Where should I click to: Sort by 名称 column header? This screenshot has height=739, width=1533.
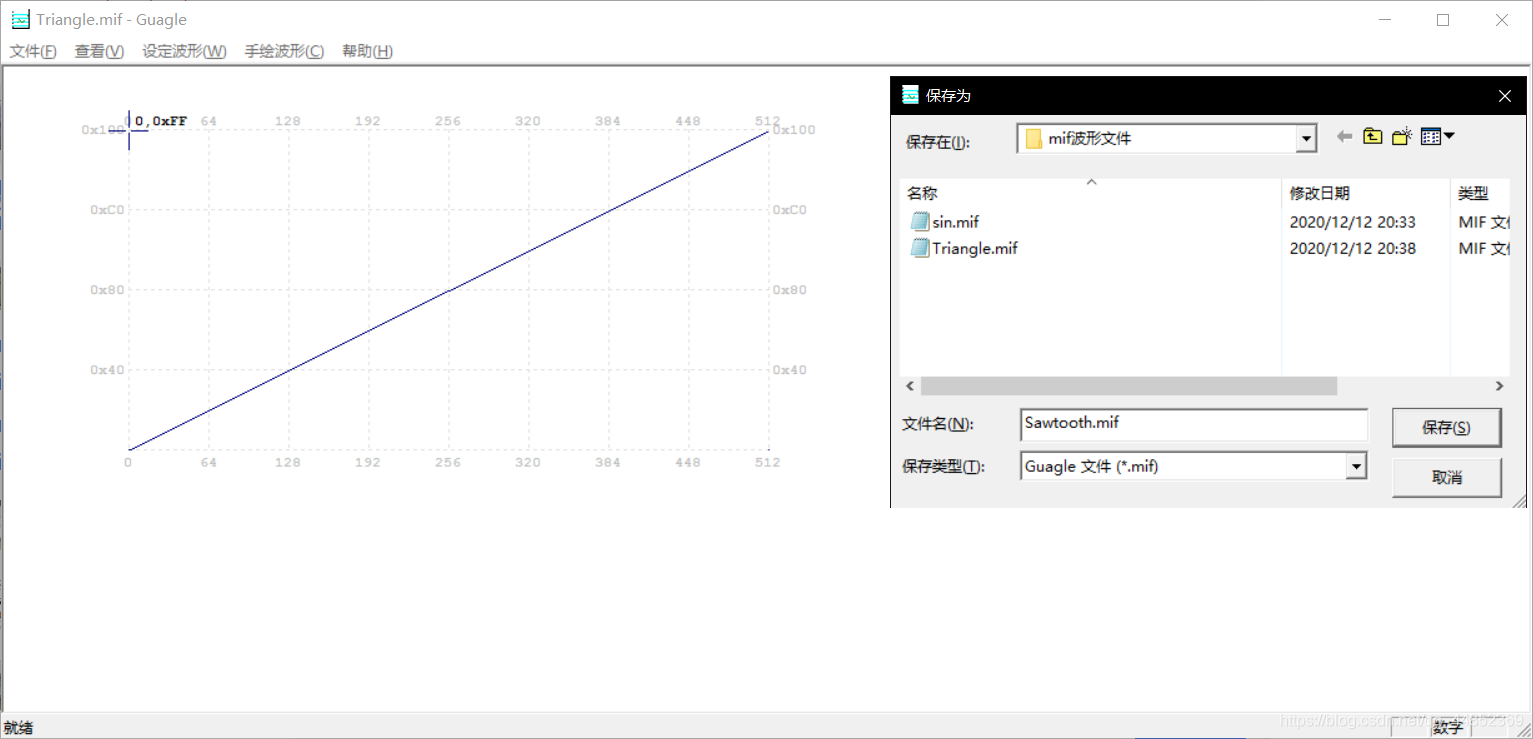pos(1091,193)
